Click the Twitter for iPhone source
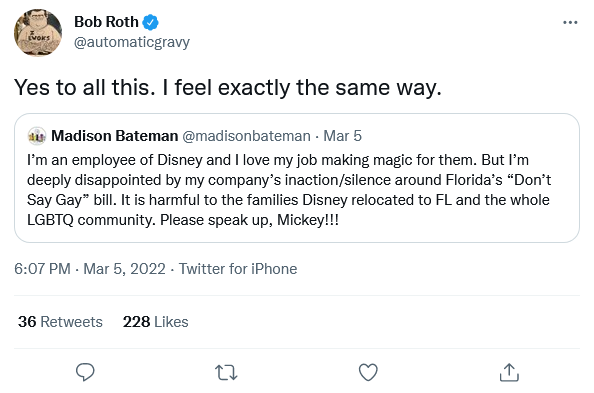Image resolution: width=594 pixels, height=393 pixels. [238, 269]
